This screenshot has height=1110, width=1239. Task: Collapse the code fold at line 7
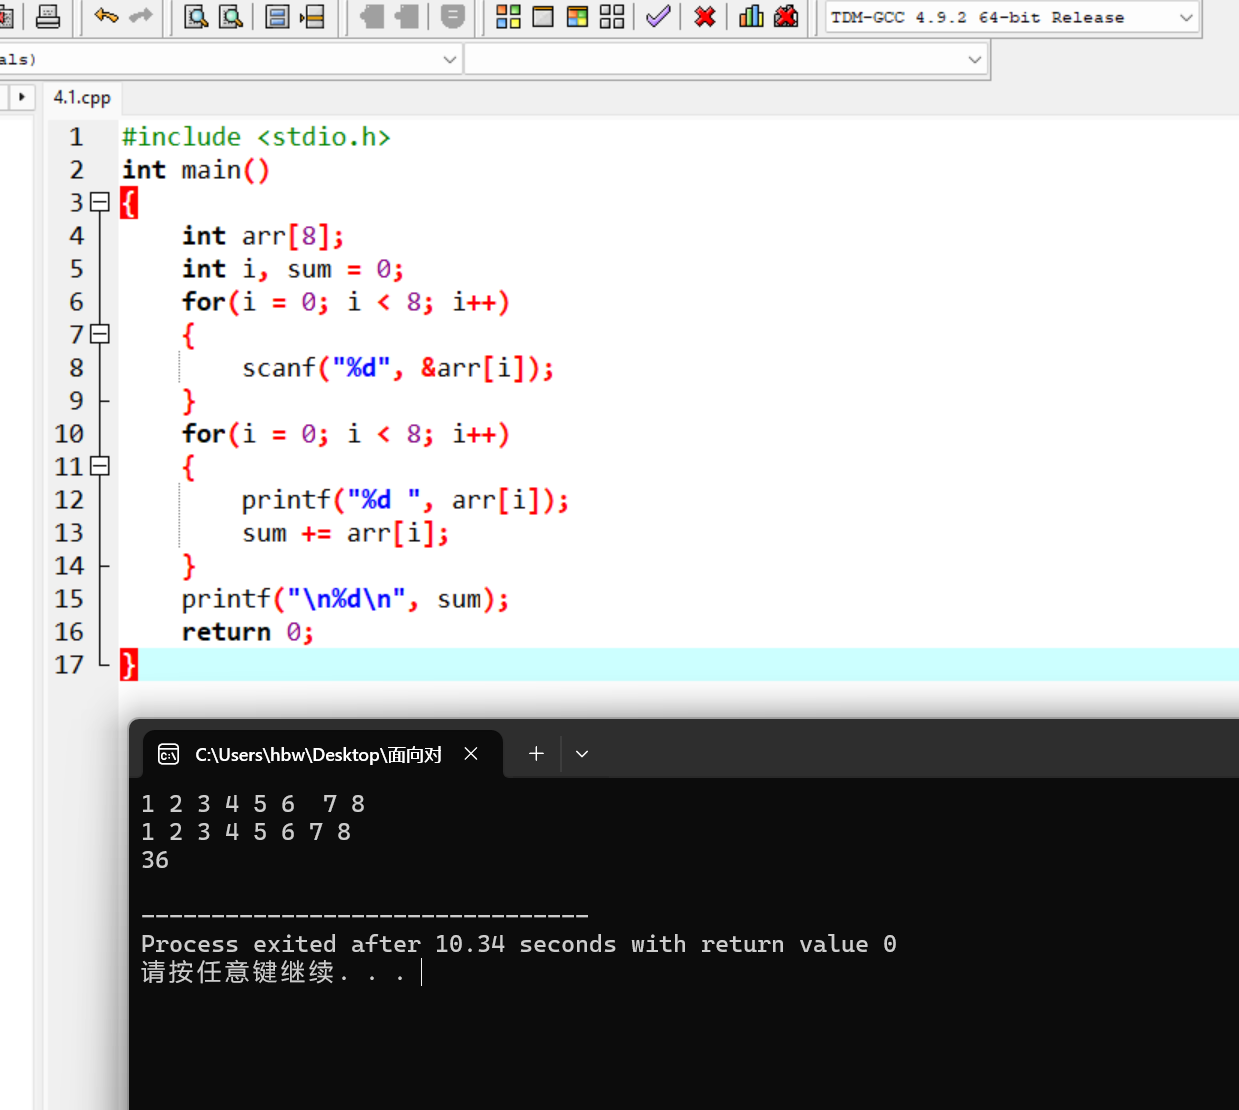pos(99,334)
